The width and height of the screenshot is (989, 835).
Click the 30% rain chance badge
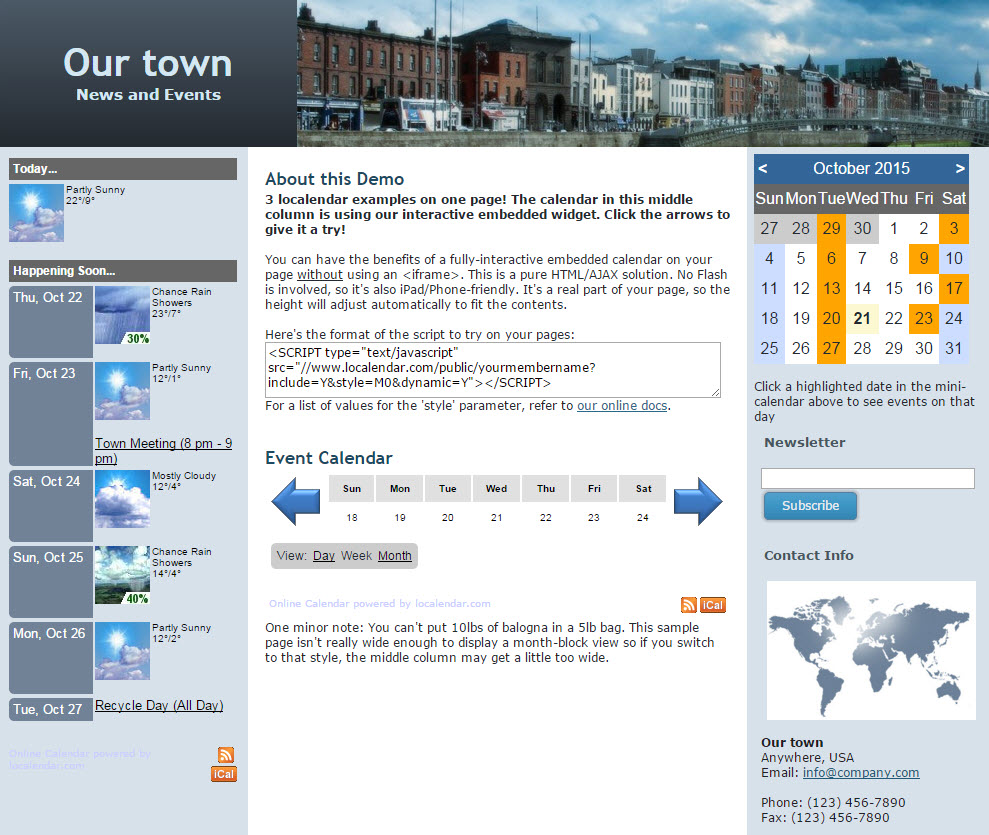[x=138, y=339]
